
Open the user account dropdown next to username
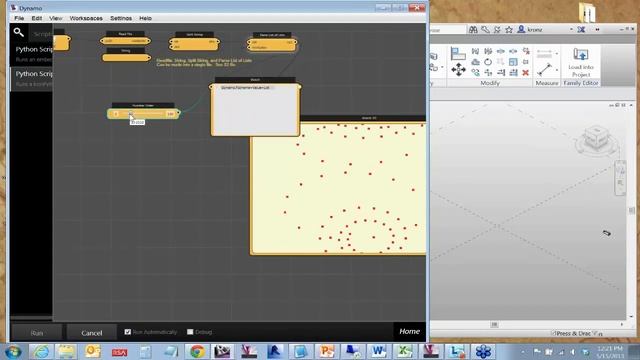pyautogui.click(x=571, y=29)
